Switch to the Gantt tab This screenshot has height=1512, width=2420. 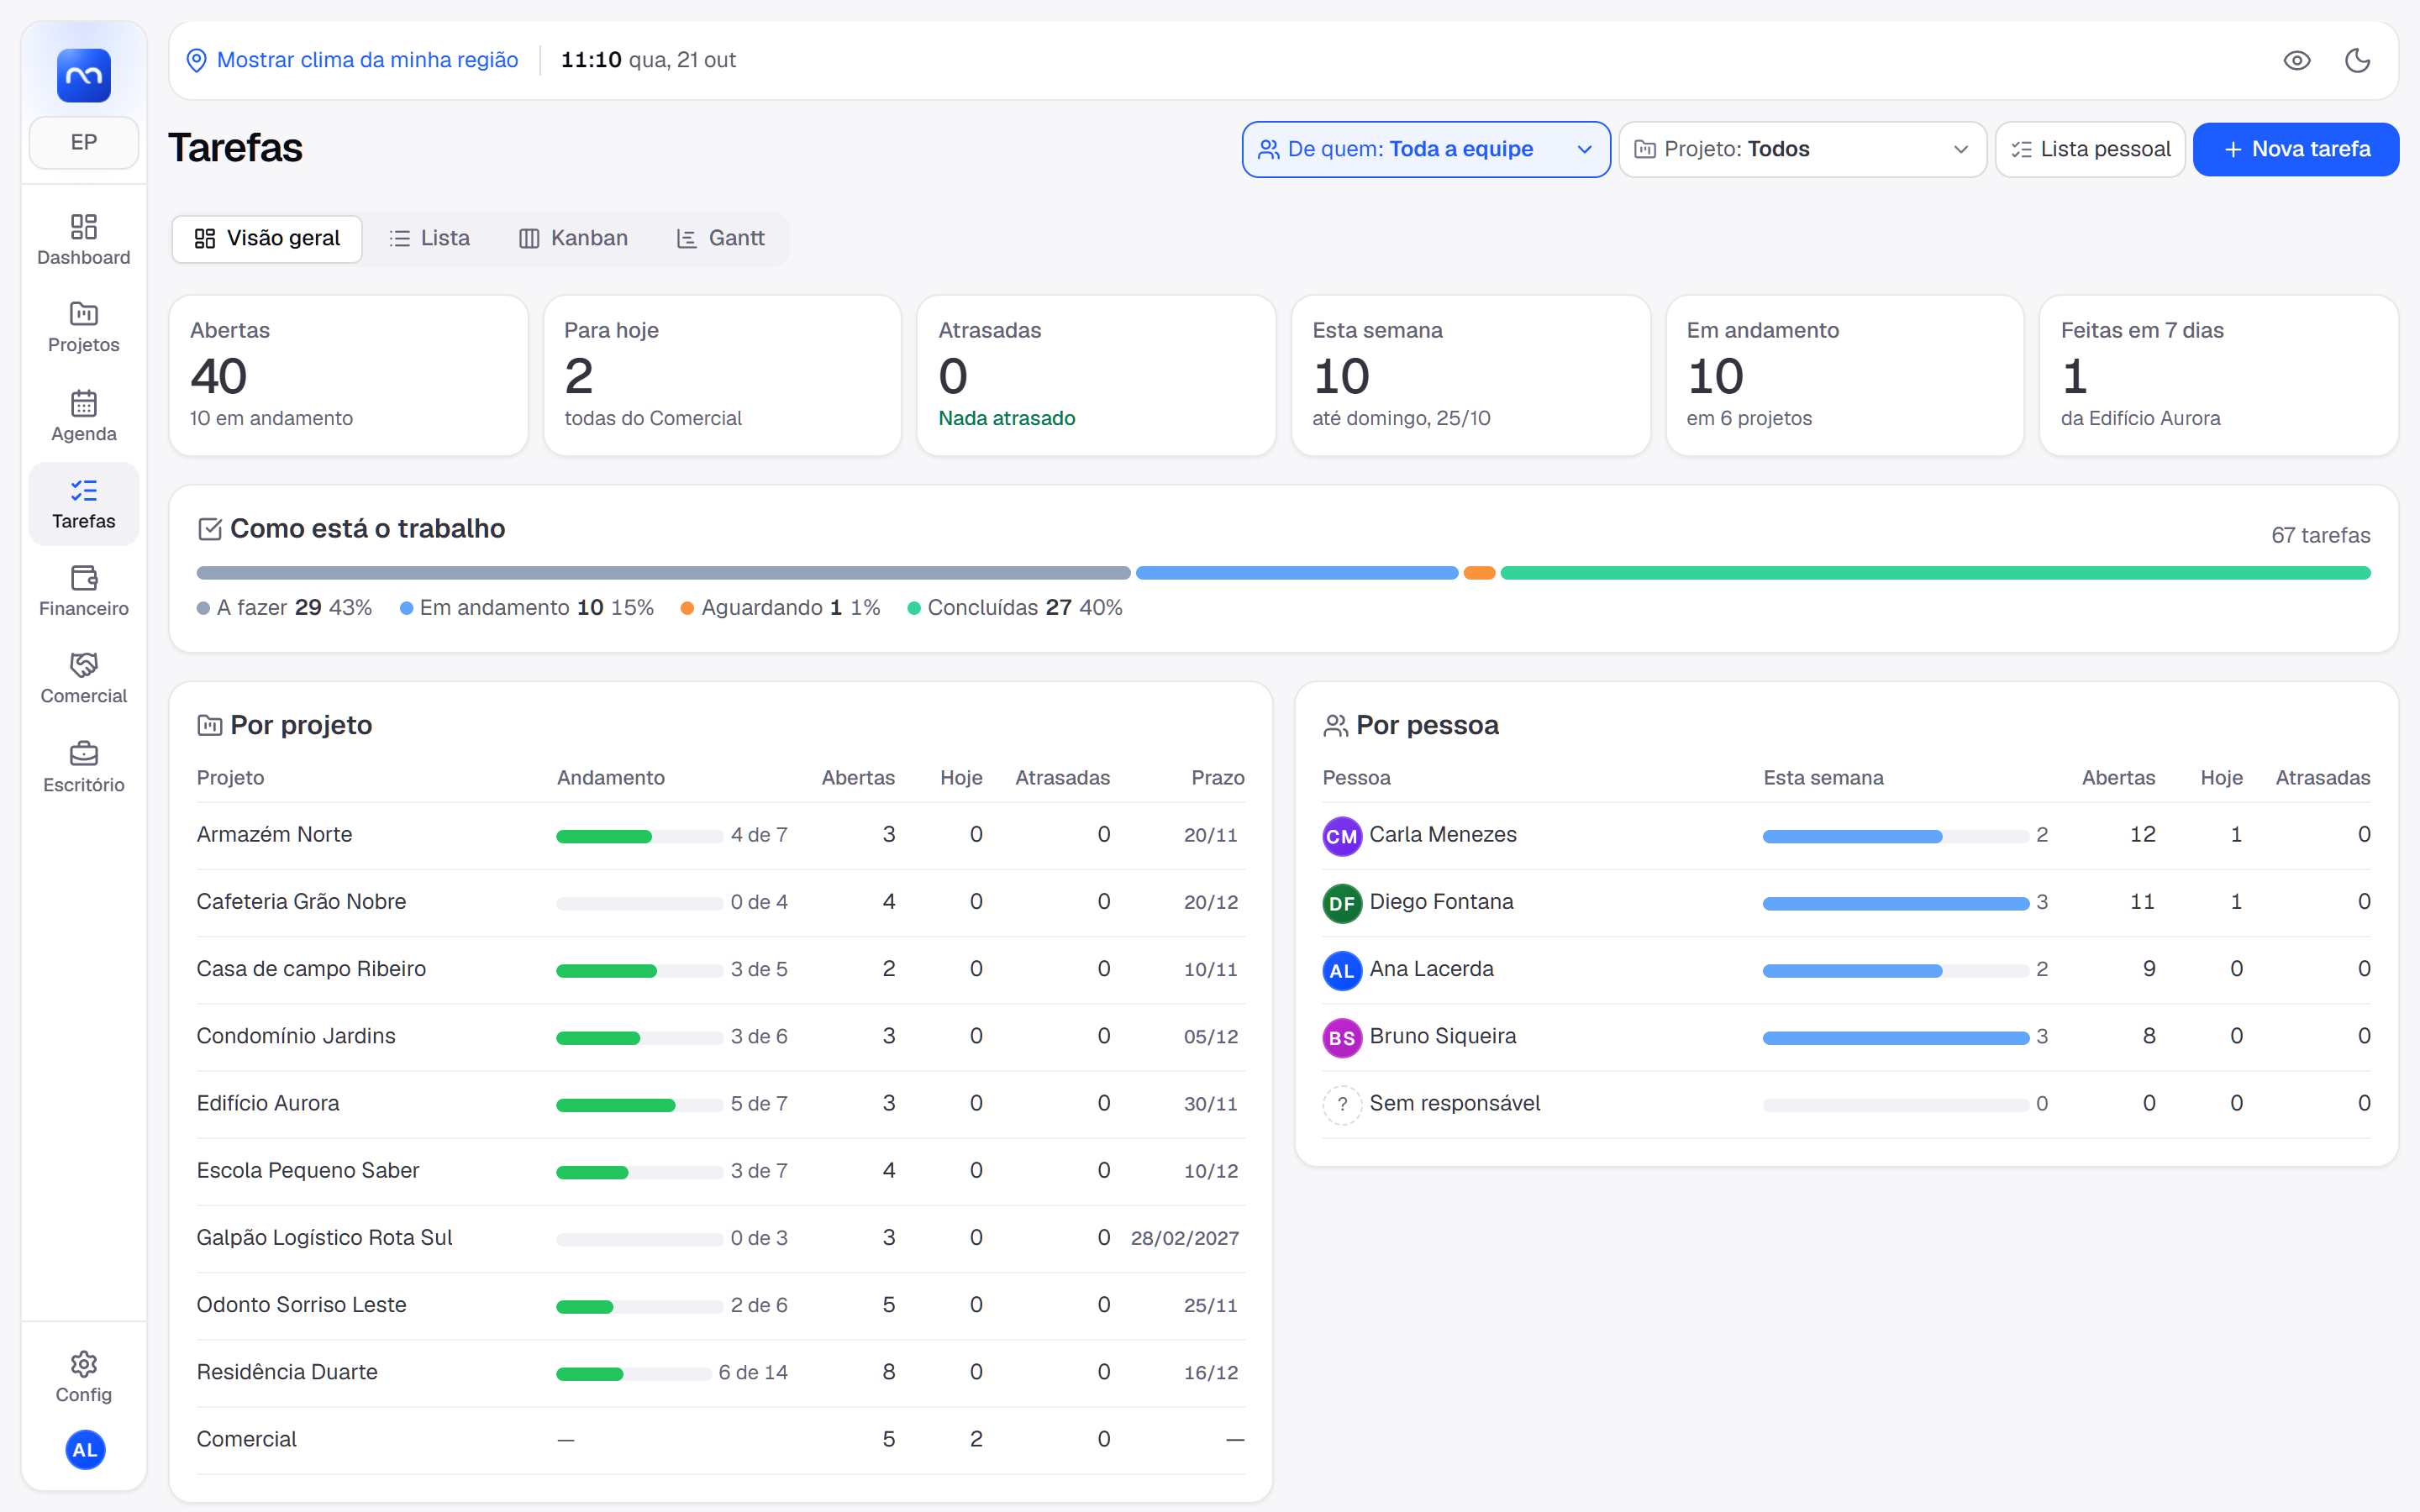click(x=721, y=238)
